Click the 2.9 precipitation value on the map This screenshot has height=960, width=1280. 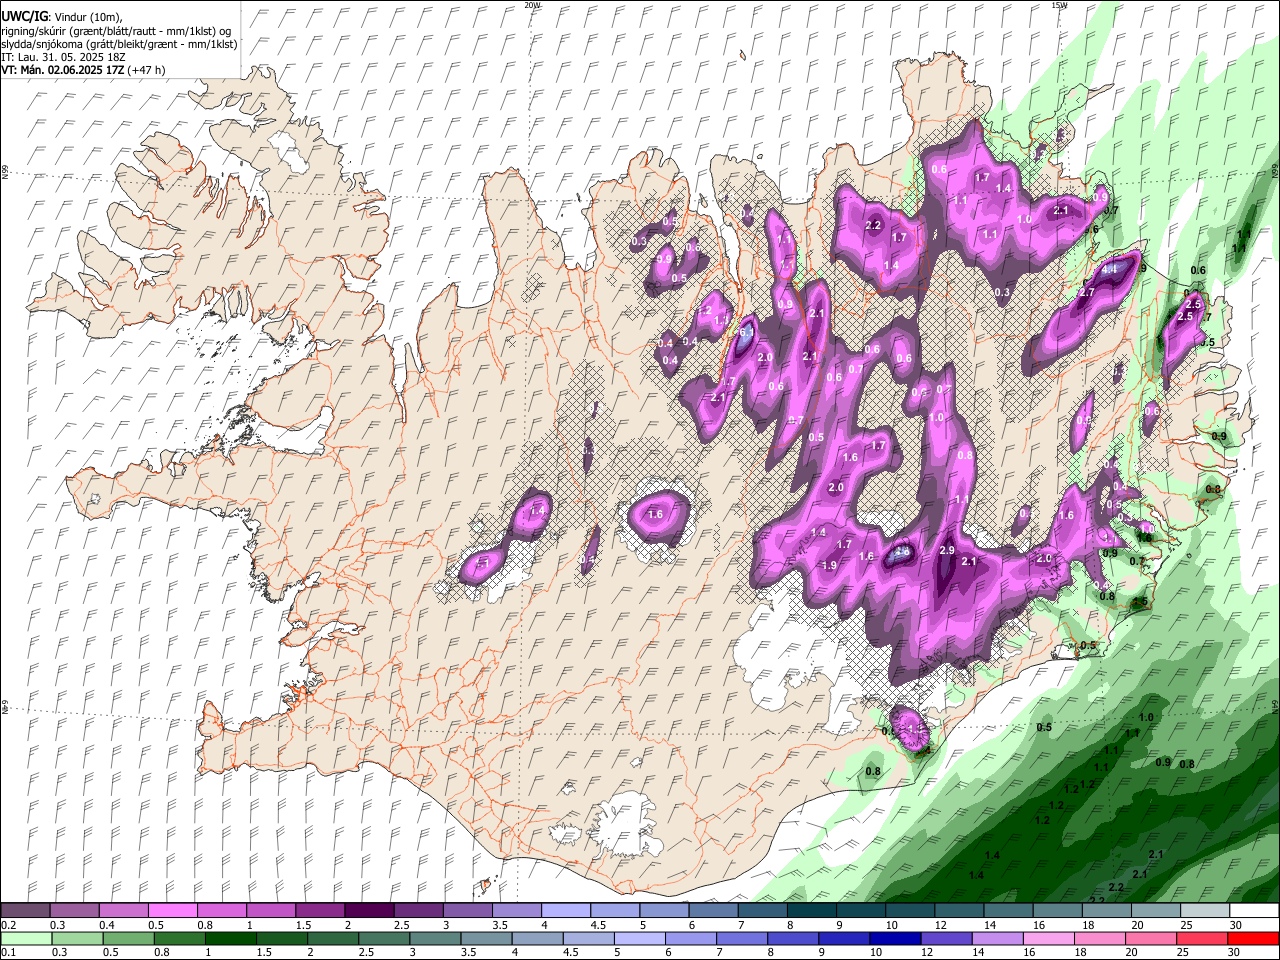pyautogui.click(x=948, y=551)
